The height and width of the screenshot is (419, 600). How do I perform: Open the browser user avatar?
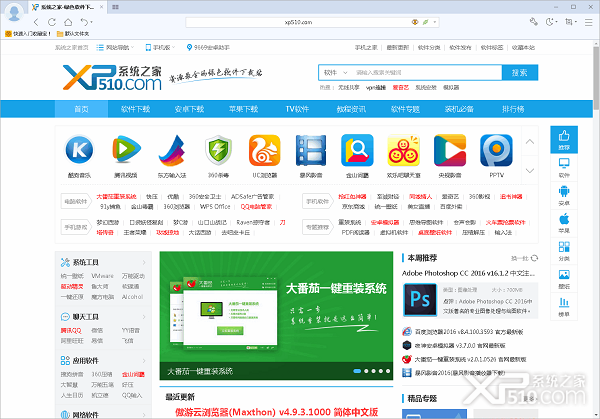click(14, 12)
